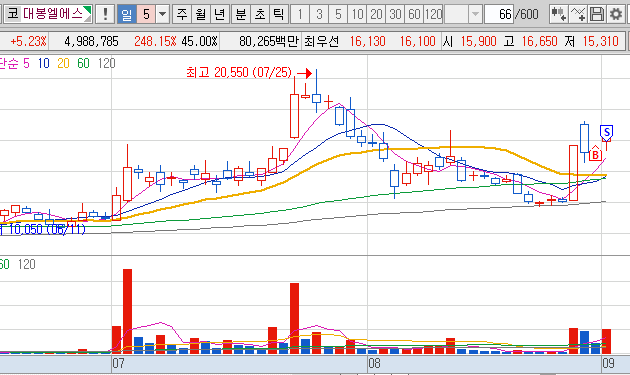630x375 pixels.
Task: Click the volume pane 120 legend
Action: [x=27, y=264]
